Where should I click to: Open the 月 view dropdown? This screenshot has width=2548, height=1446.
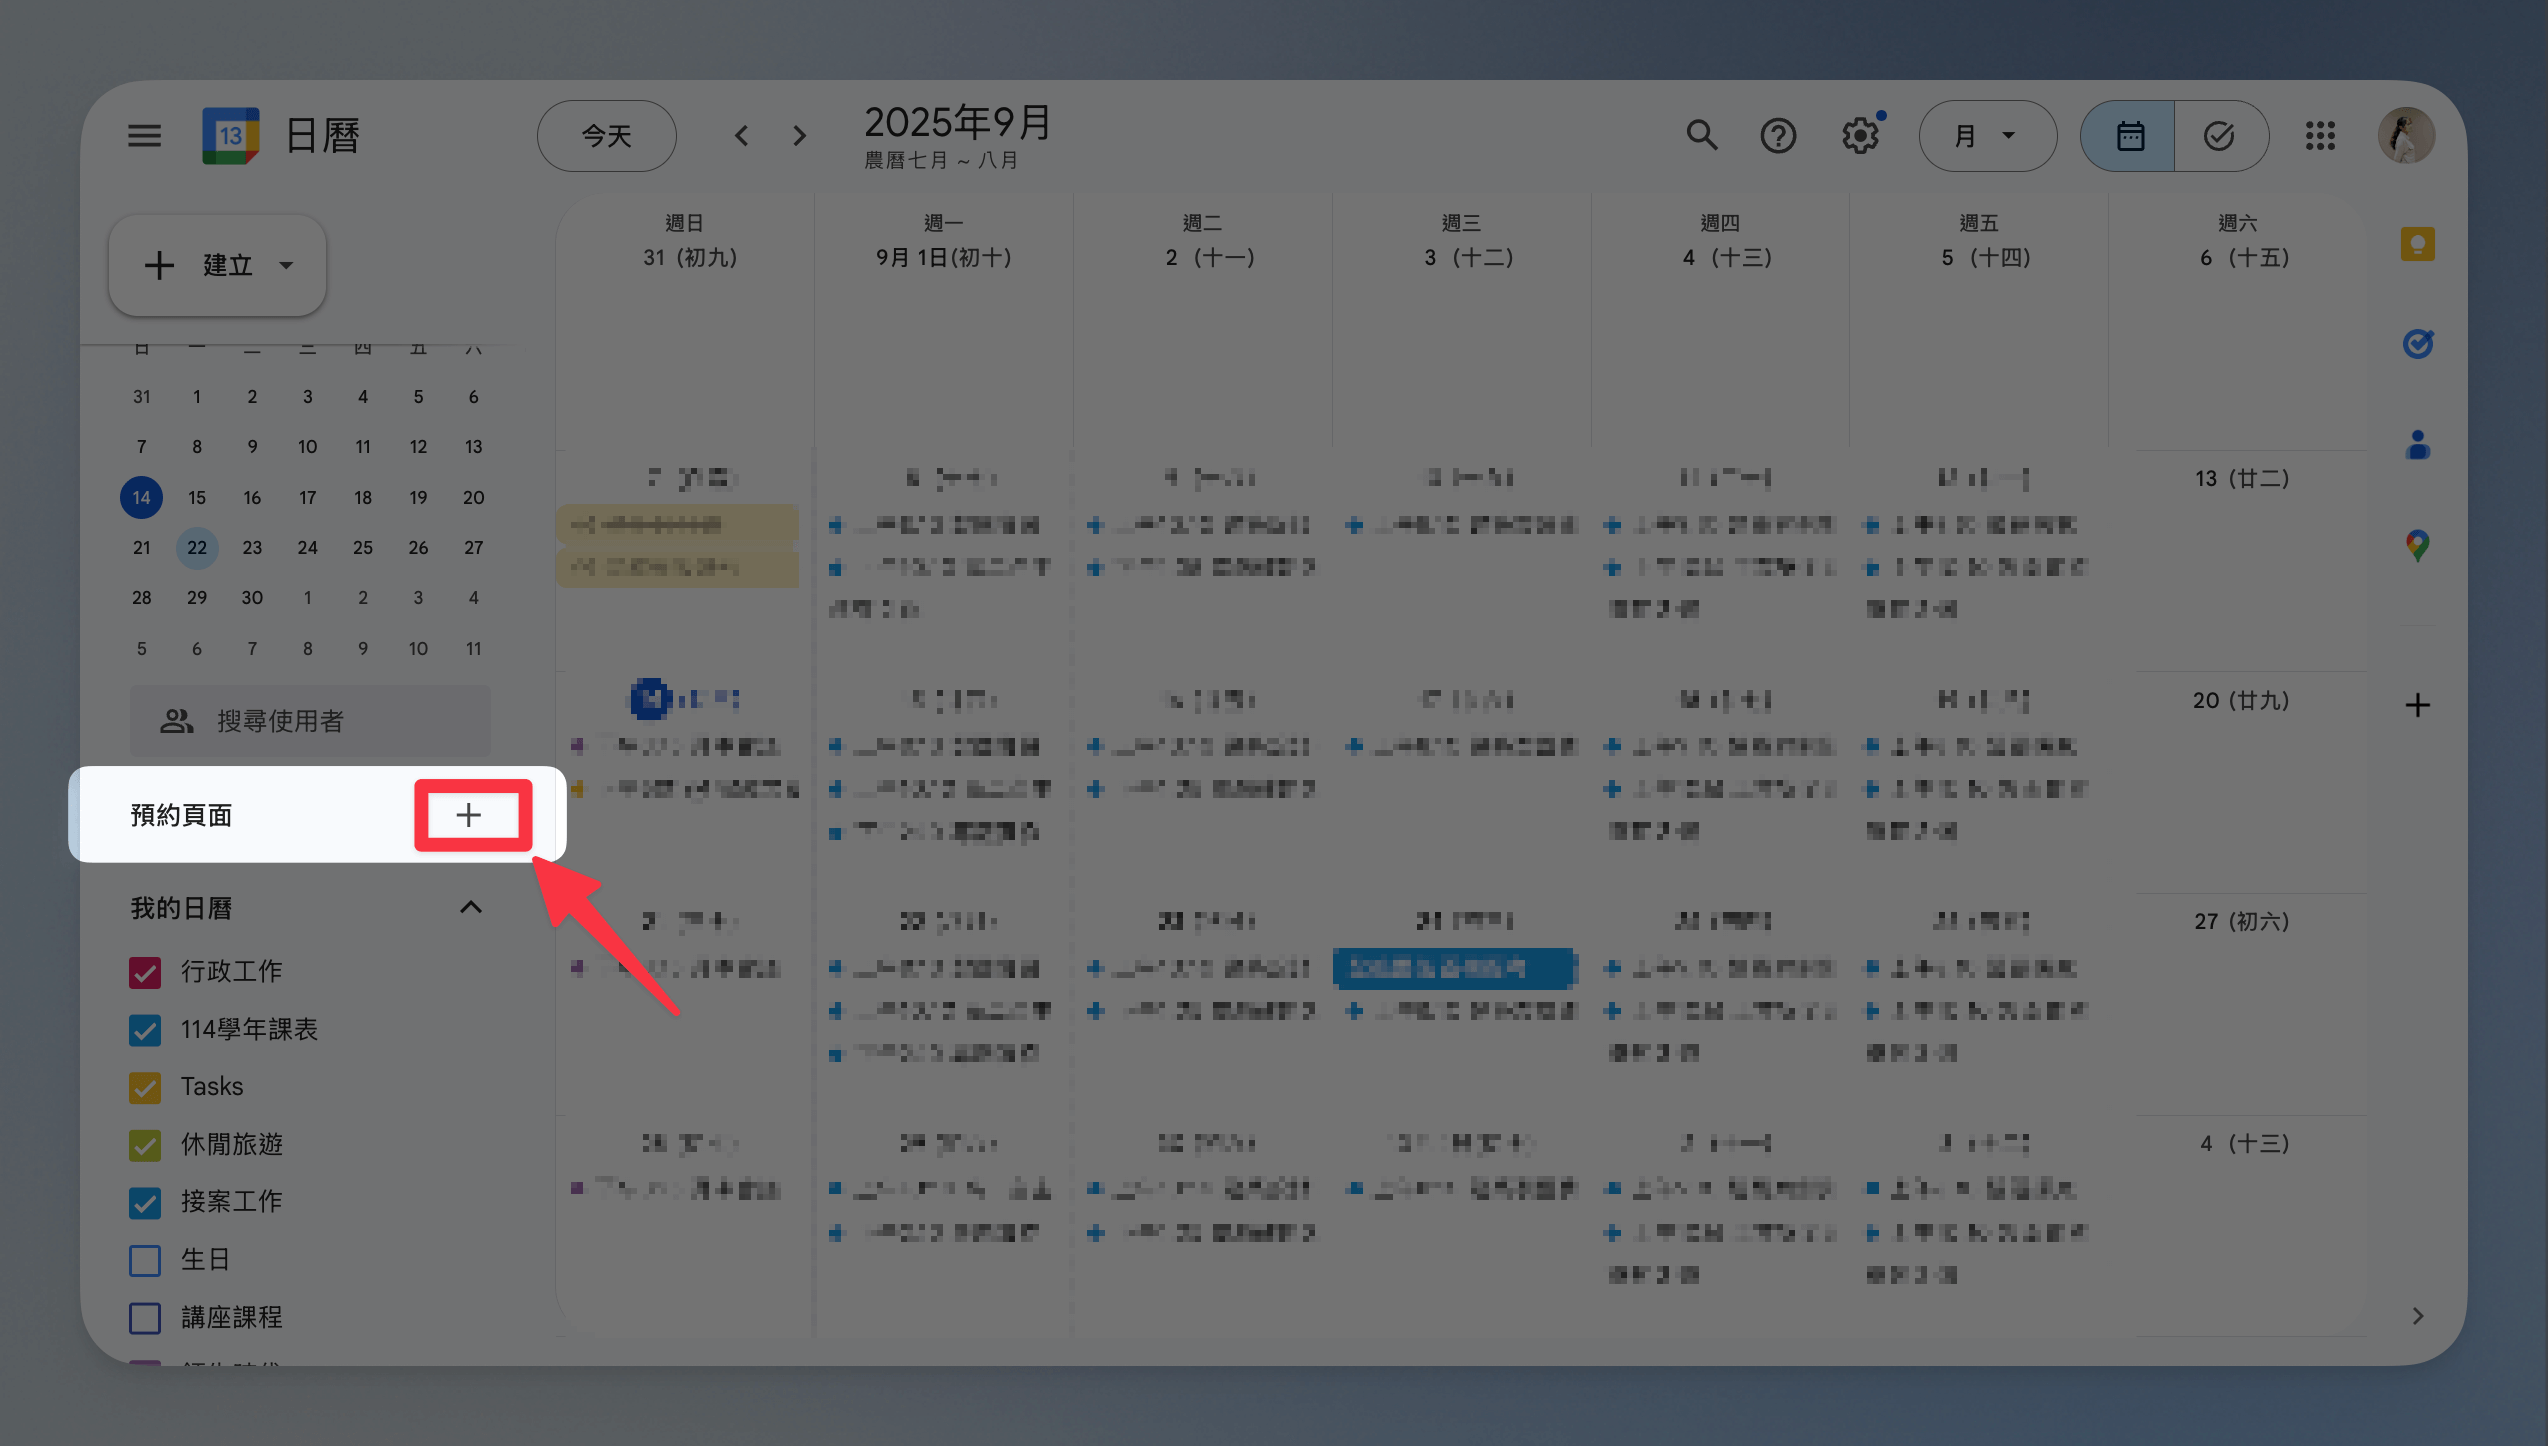pos(1986,135)
